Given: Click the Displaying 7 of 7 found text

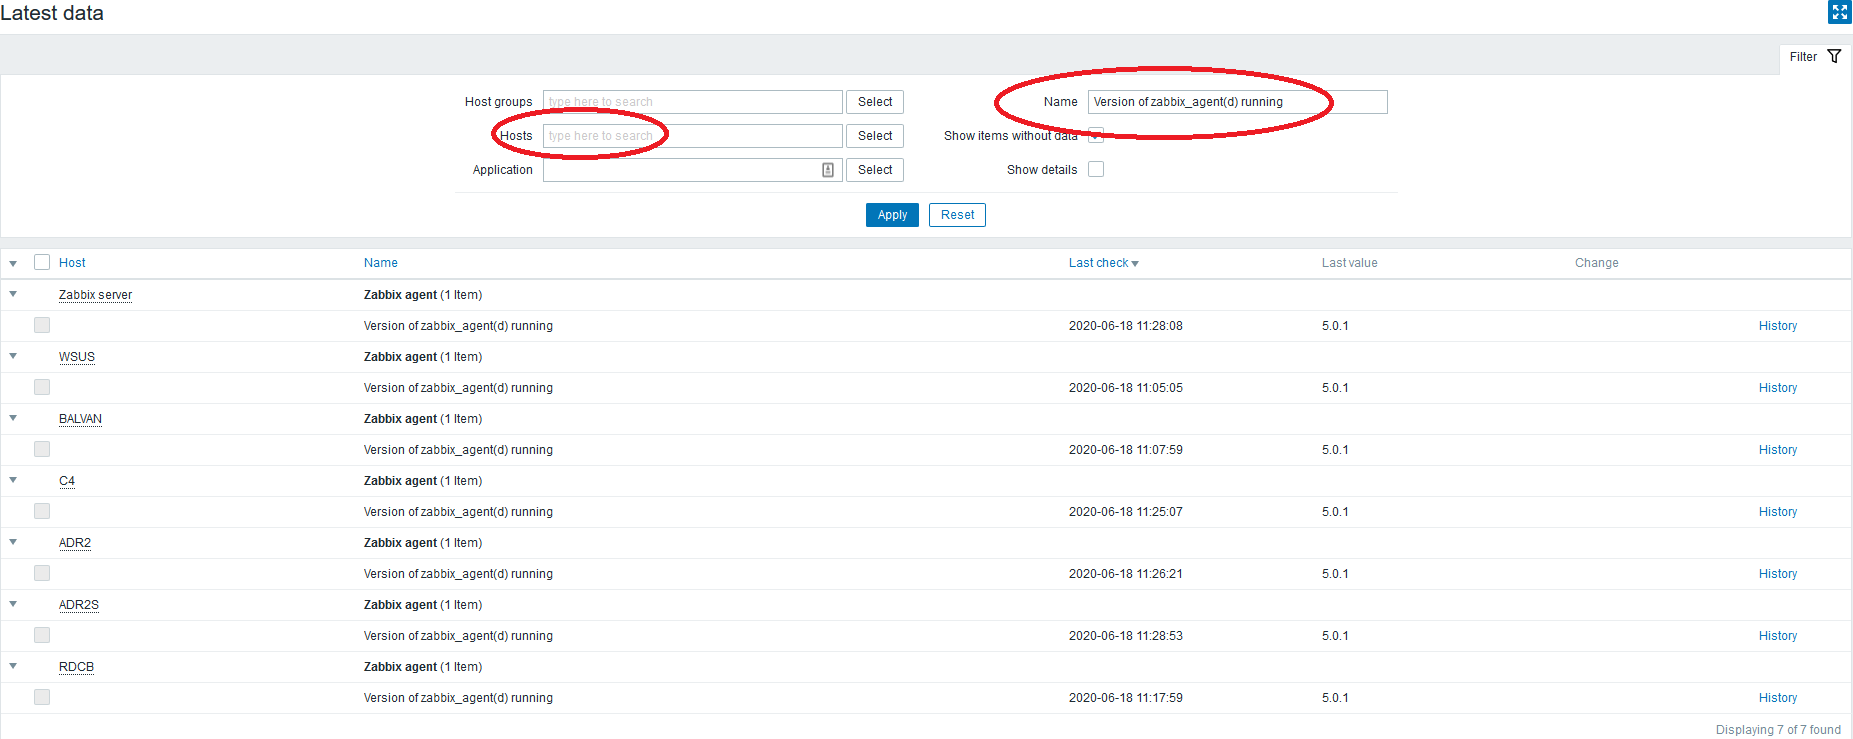Looking at the screenshot, I should coord(1778,729).
